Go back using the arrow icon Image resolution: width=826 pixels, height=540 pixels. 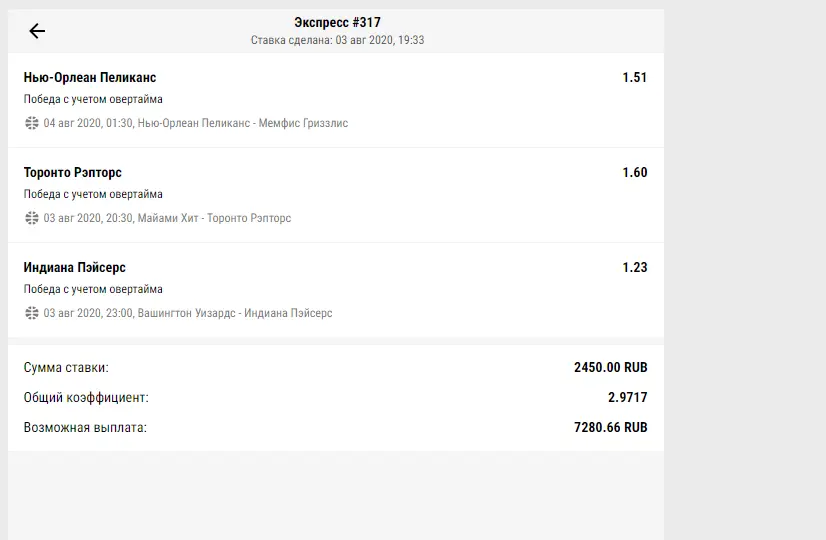(37, 31)
